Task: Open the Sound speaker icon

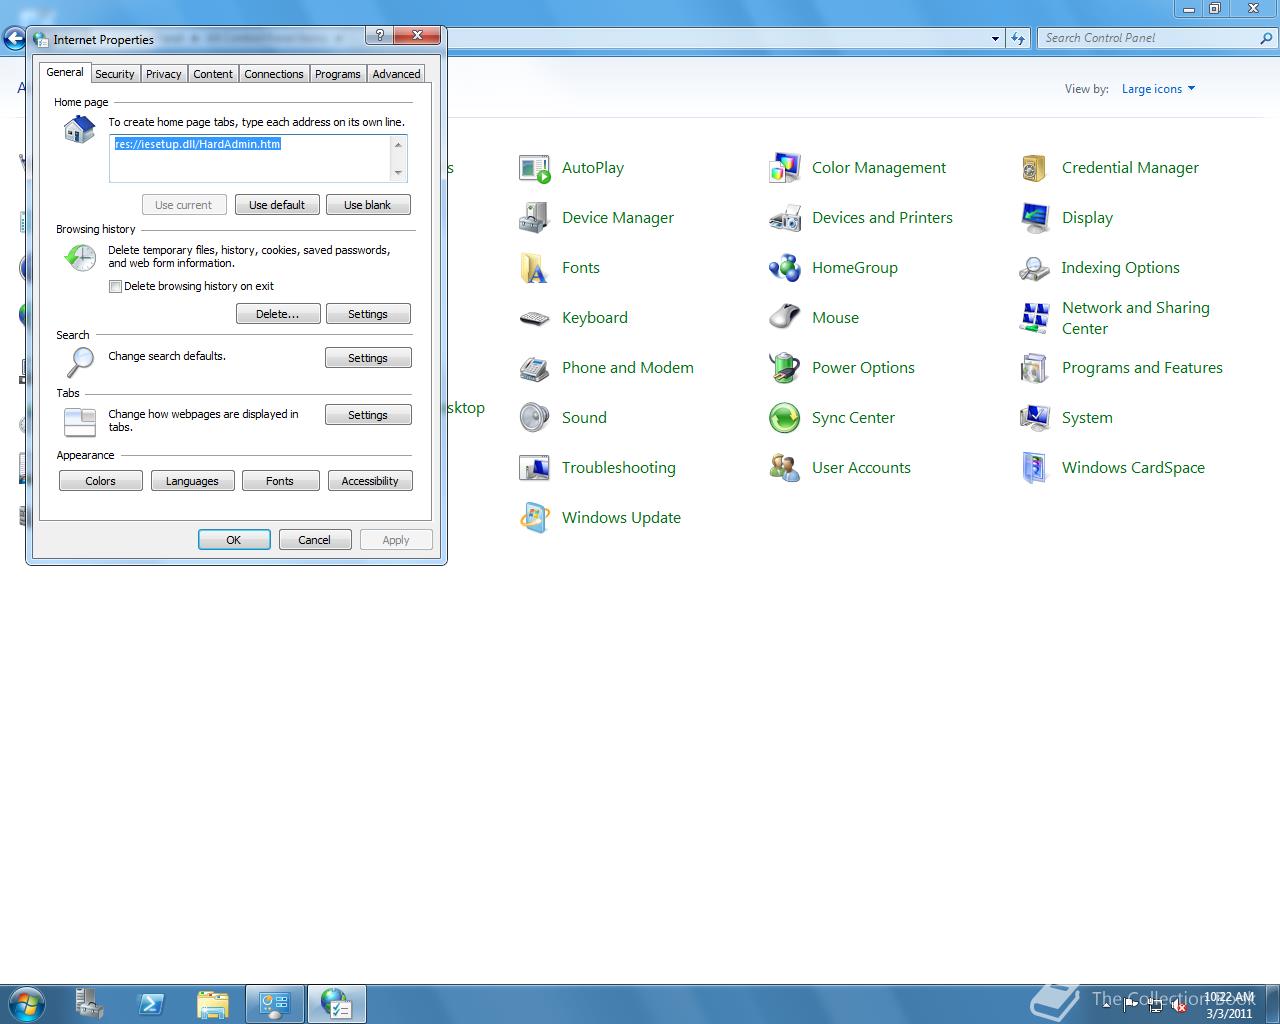Action: tap(535, 418)
